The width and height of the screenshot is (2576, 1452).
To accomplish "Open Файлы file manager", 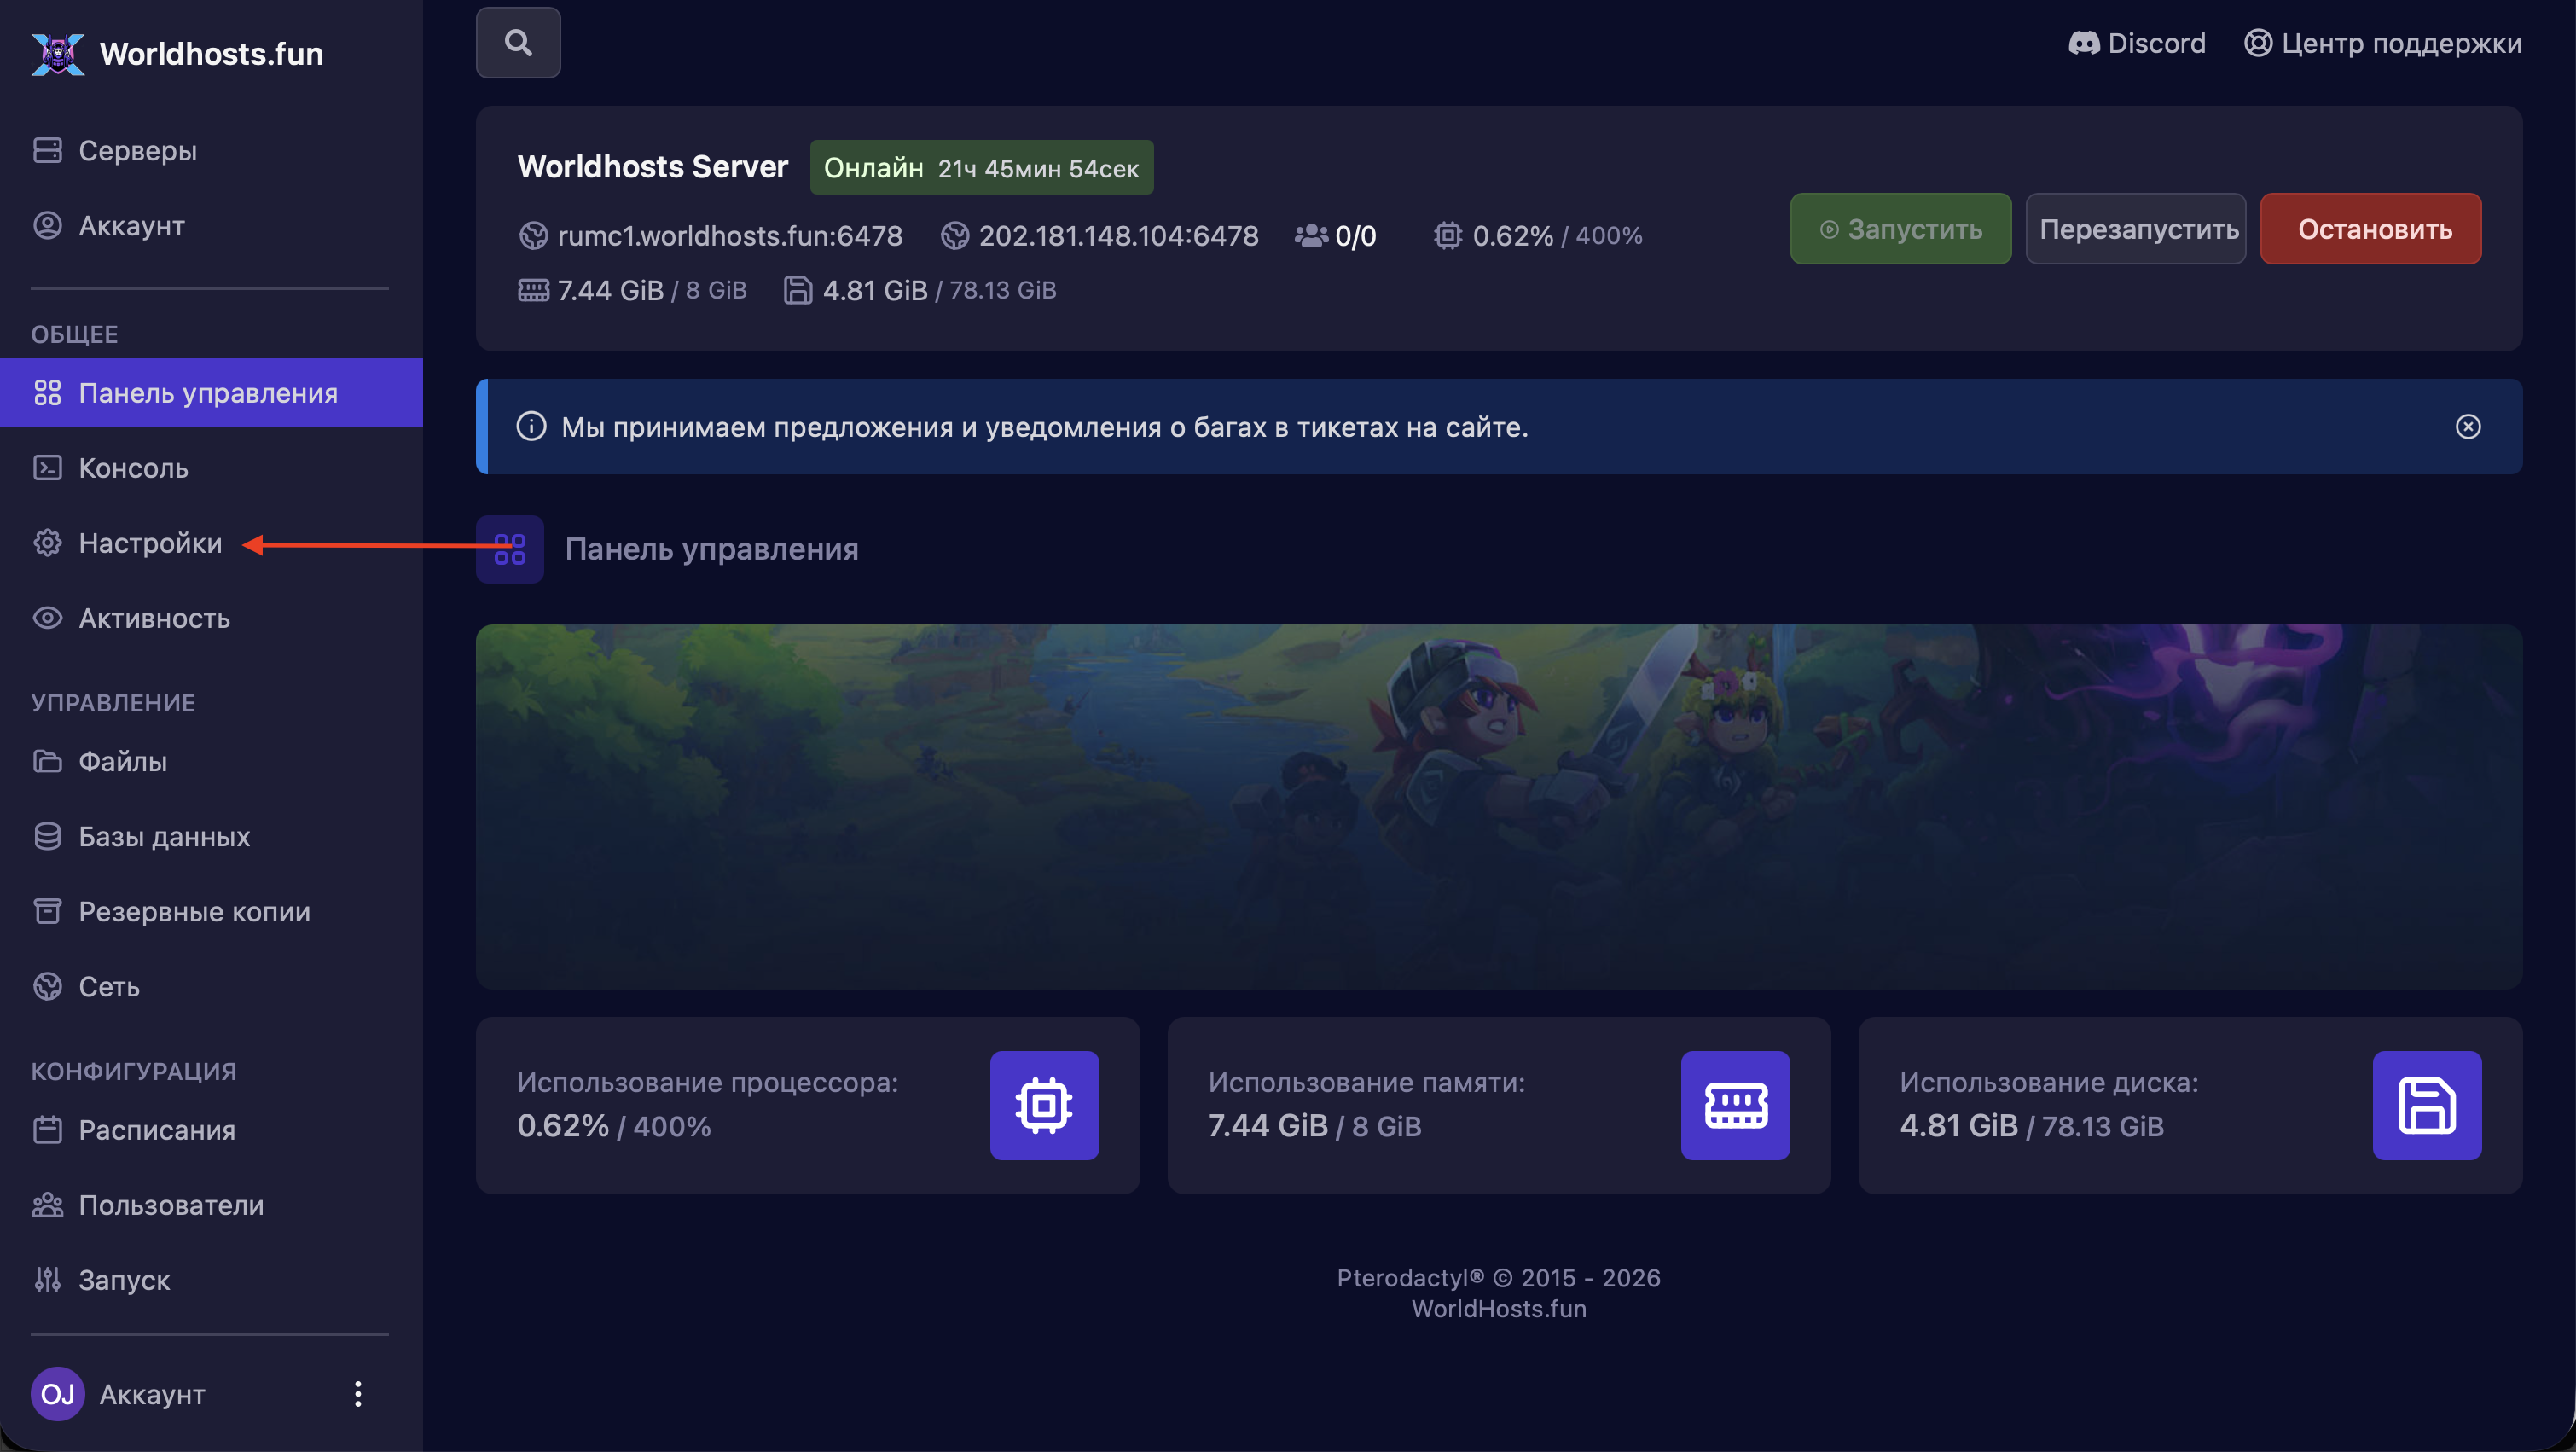I will pos(122,762).
